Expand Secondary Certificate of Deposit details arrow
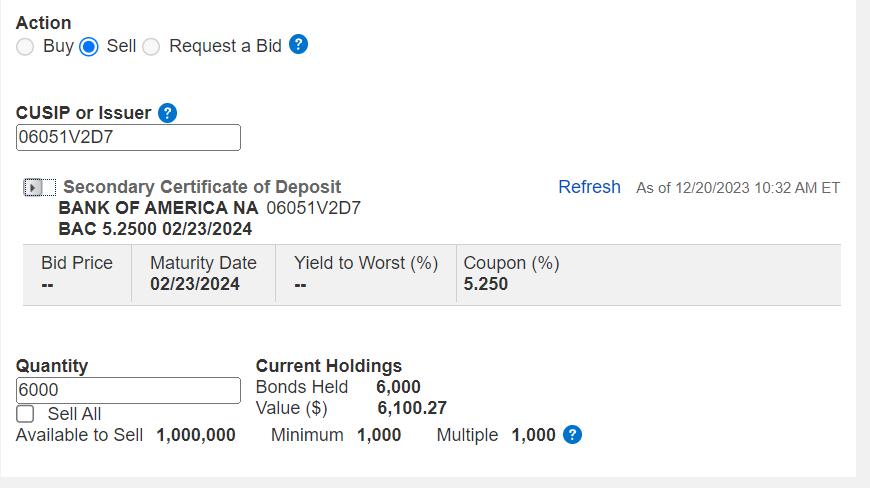Screen dimensions: 870x488 pos(33,188)
